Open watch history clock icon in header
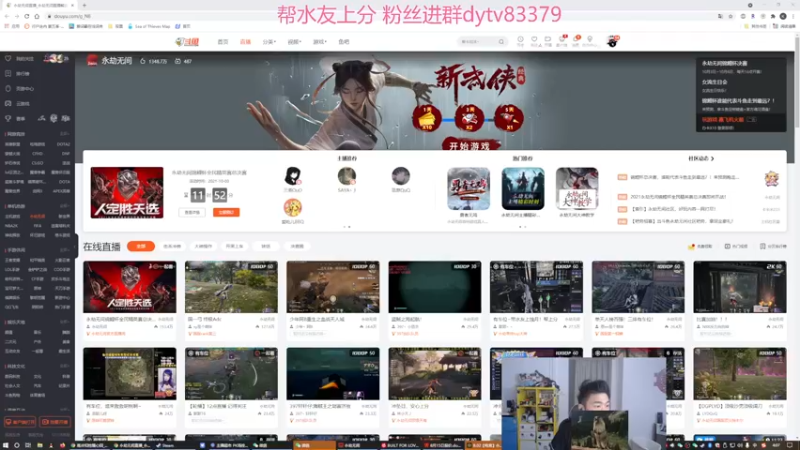Screen dimensions: 800x450 pos(520,41)
